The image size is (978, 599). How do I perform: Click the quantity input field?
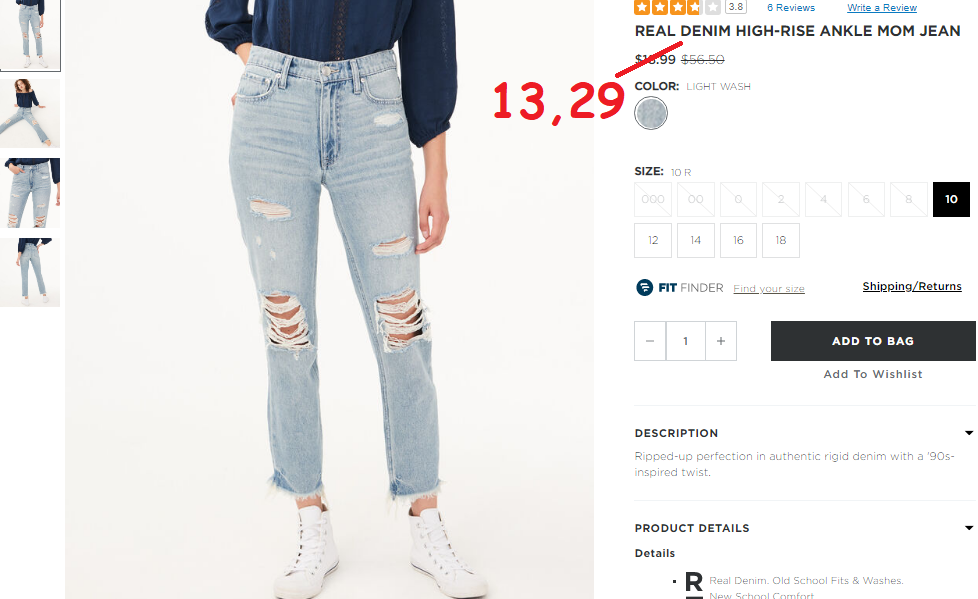coord(685,341)
